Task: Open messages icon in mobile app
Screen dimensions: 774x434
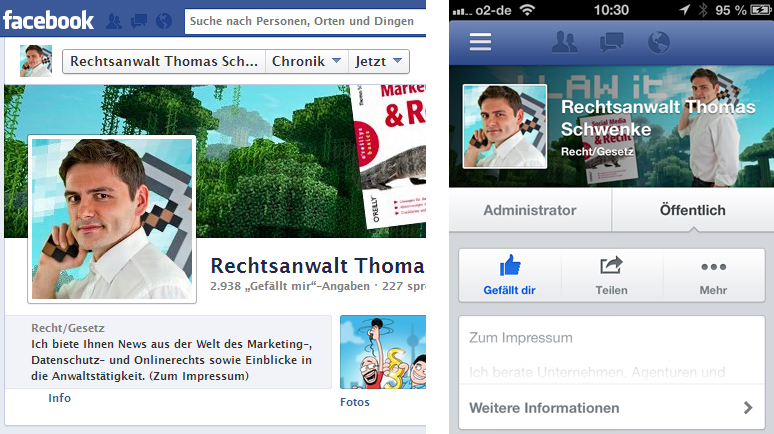Action: (612, 42)
